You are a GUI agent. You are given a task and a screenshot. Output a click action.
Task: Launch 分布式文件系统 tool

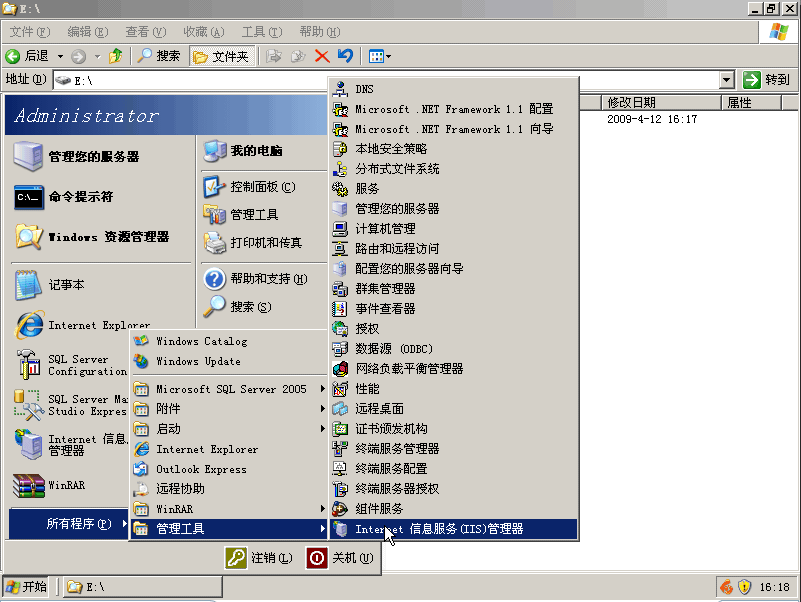pyautogui.click(x=454, y=169)
